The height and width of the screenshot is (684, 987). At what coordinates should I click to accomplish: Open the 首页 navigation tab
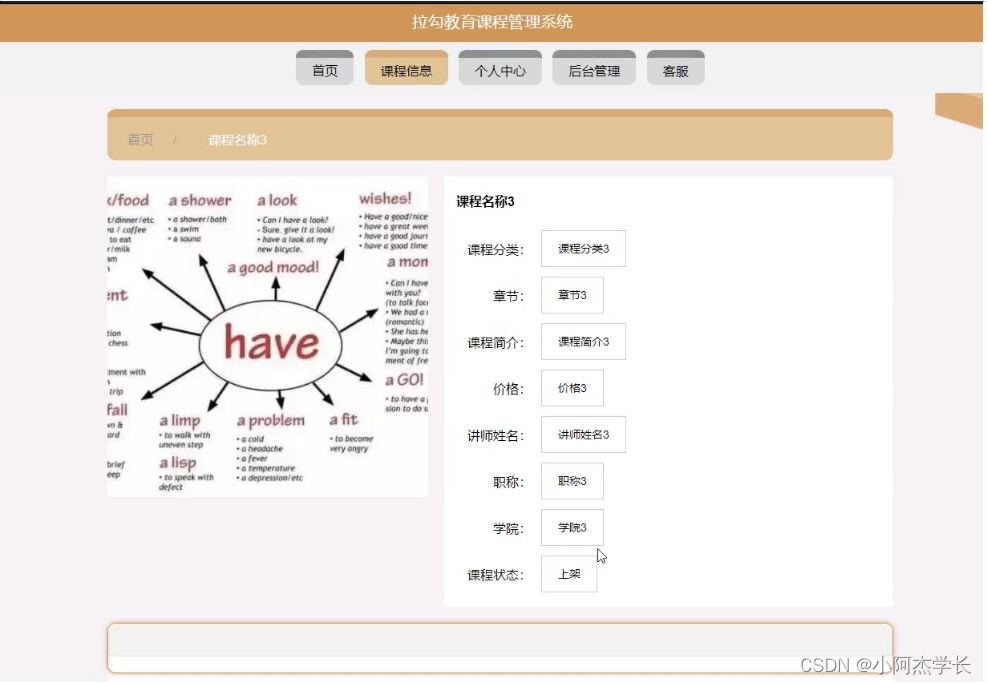click(325, 68)
